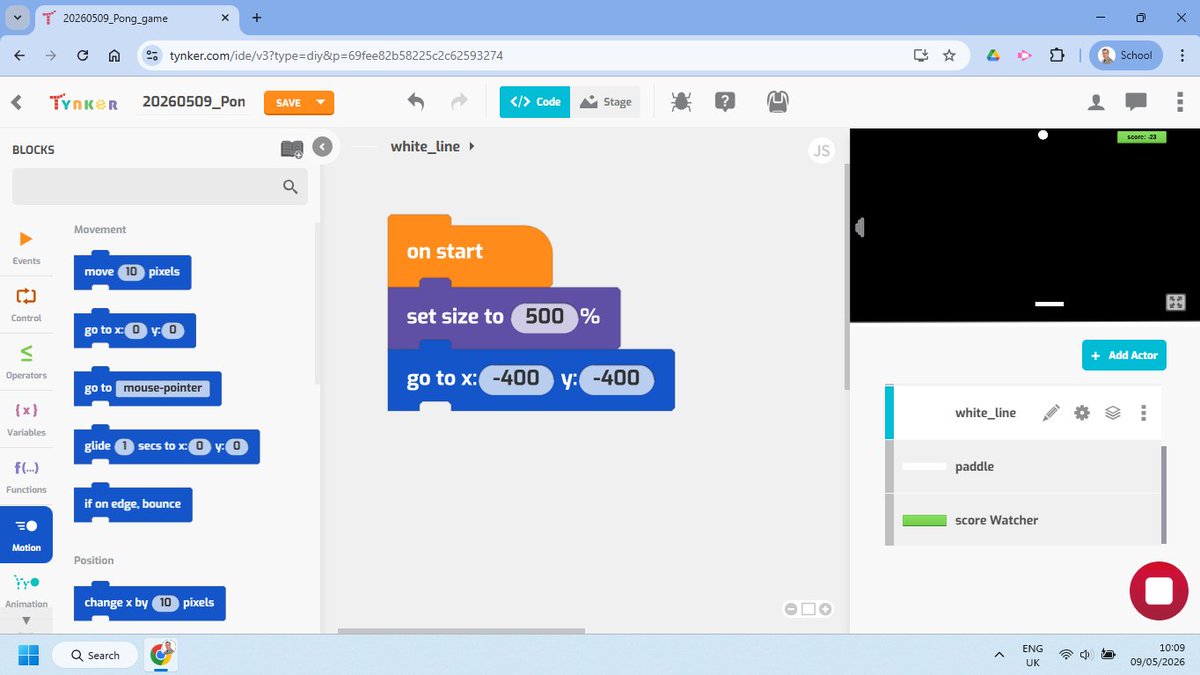This screenshot has width=1200, height=675.
Task: Click the taskbar Search box
Action: (x=94, y=655)
